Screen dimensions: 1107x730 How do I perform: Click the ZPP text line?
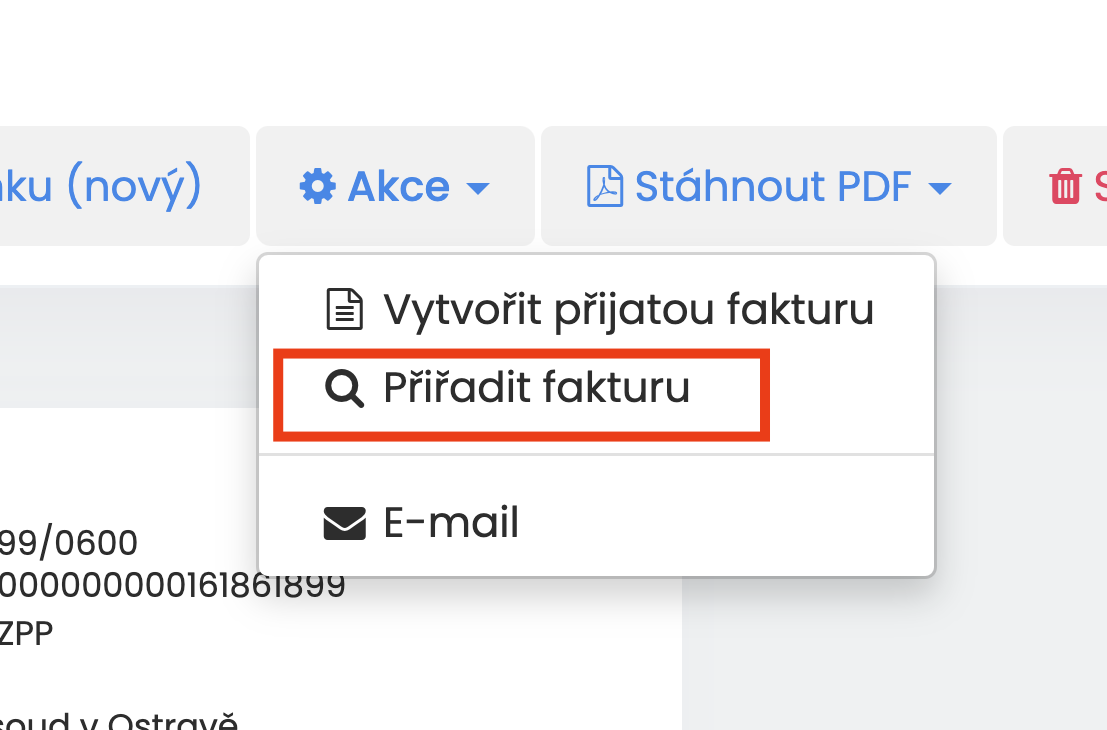click(x=26, y=633)
